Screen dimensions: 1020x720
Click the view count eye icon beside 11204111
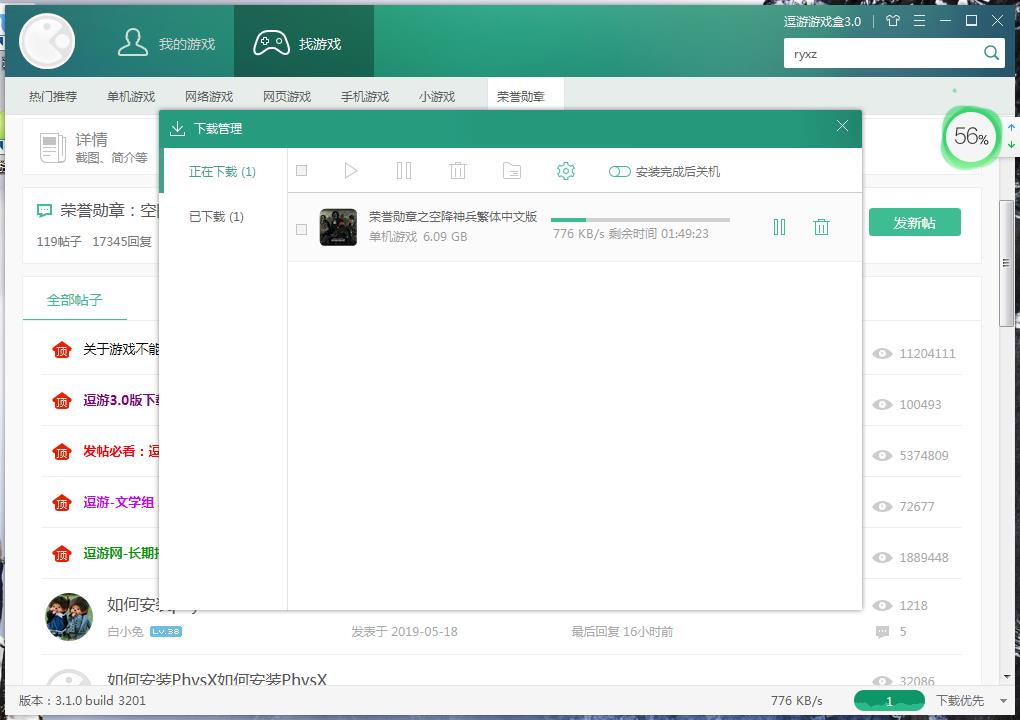click(882, 353)
